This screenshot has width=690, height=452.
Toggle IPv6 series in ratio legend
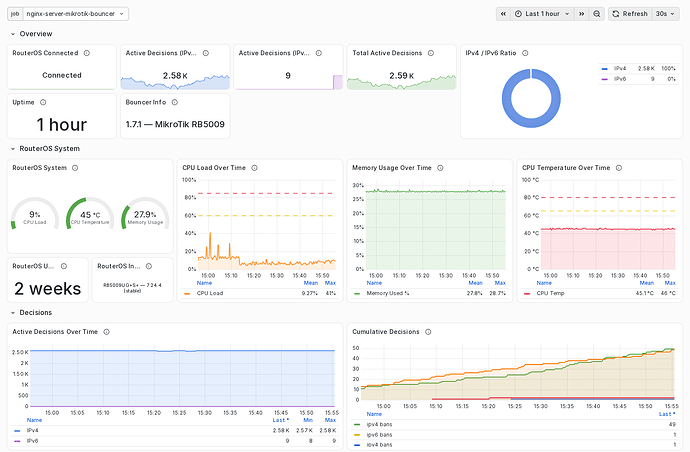coord(620,79)
